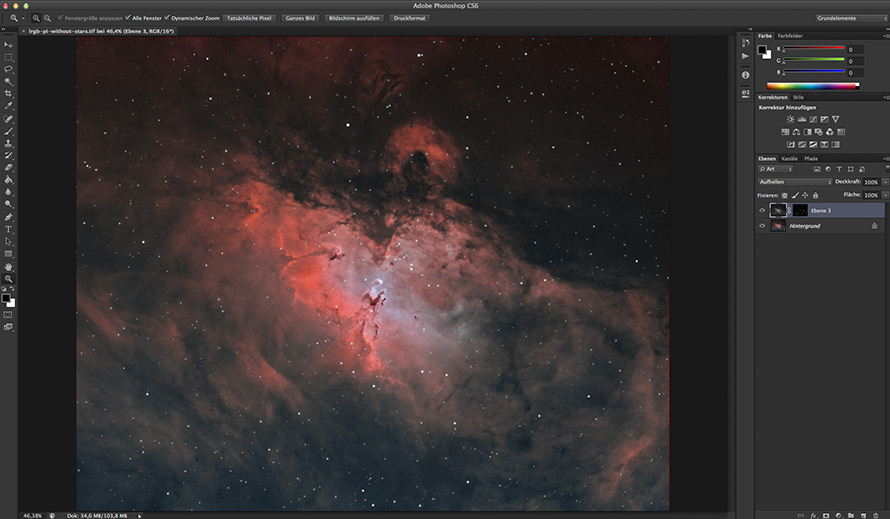Select the Pen tool
This screenshot has width=890, height=519.
pyautogui.click(x=9, y=217)
